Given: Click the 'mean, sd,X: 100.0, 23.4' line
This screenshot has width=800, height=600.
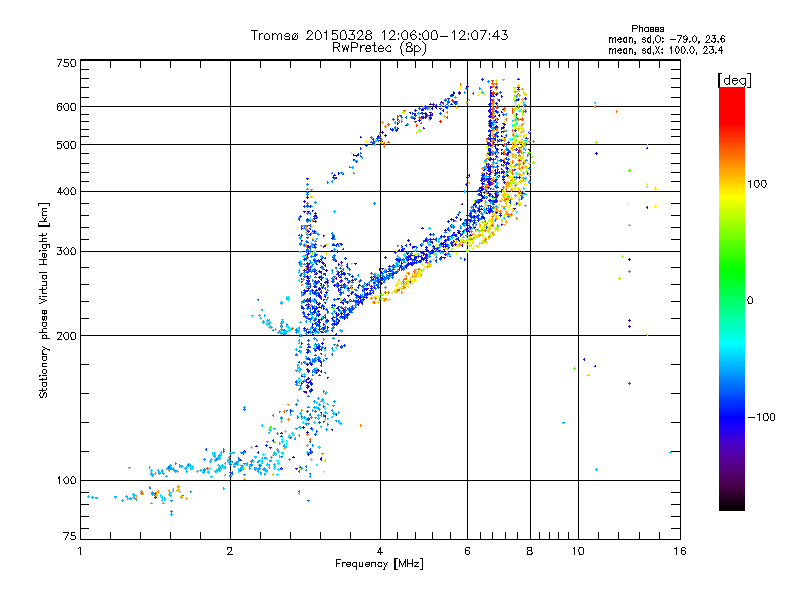Looking at the screenshot, I should 665,50.
